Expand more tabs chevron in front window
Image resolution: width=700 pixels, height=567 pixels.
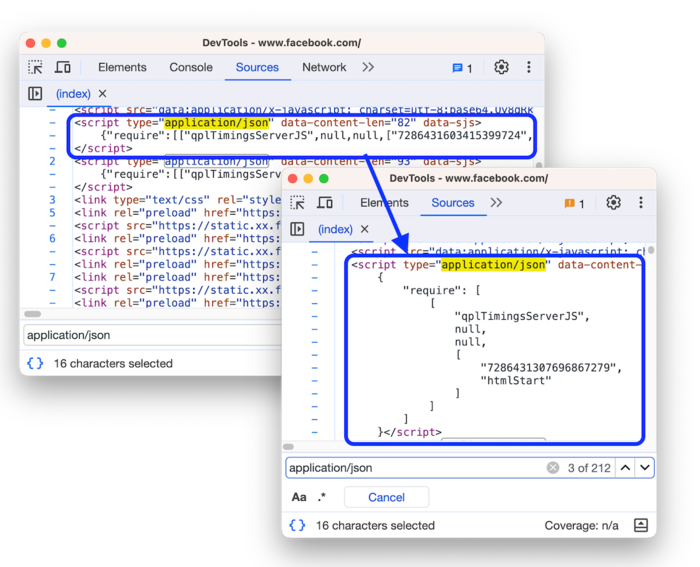[496, 203]
